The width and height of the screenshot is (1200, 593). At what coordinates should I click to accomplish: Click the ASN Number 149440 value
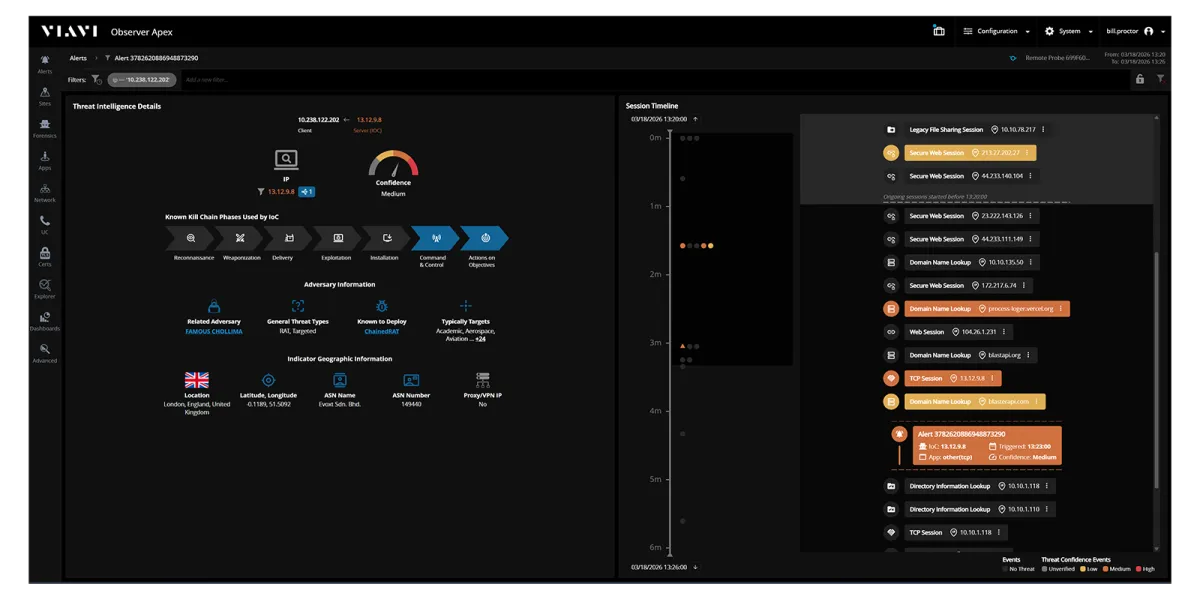pyautogui.click(x=410, y=404)
